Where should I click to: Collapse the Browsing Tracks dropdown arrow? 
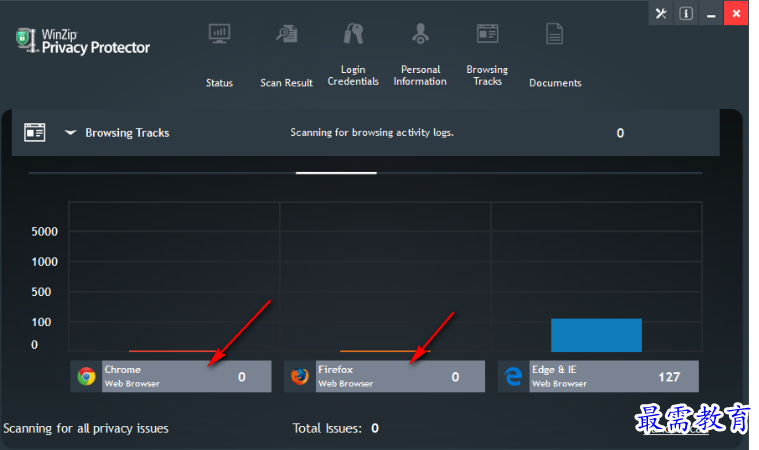coord(71,132)
